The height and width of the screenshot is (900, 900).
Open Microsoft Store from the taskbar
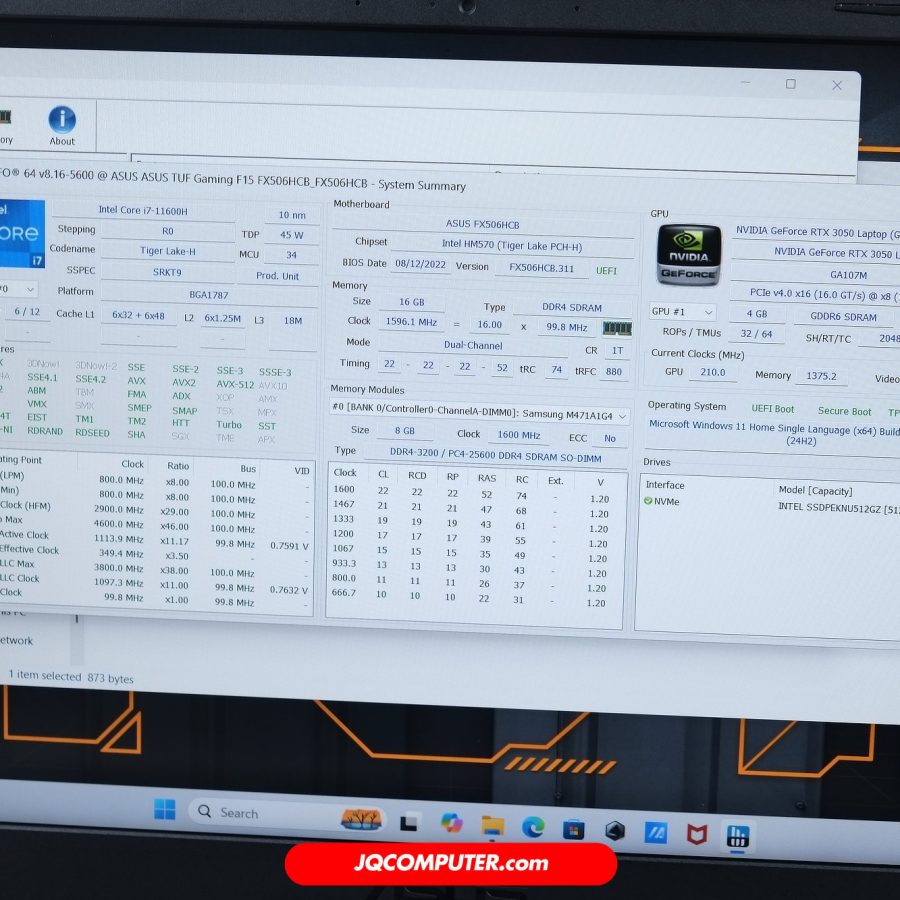[x=573, y=830]
